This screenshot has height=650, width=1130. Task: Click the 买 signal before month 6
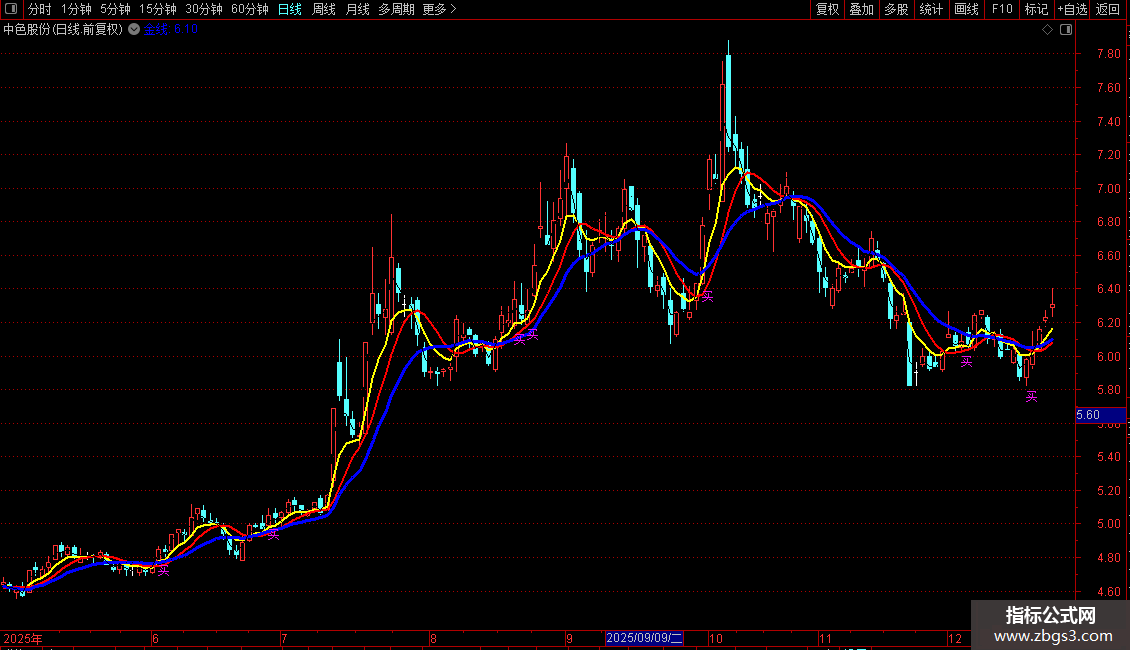[x=164, y=571]
